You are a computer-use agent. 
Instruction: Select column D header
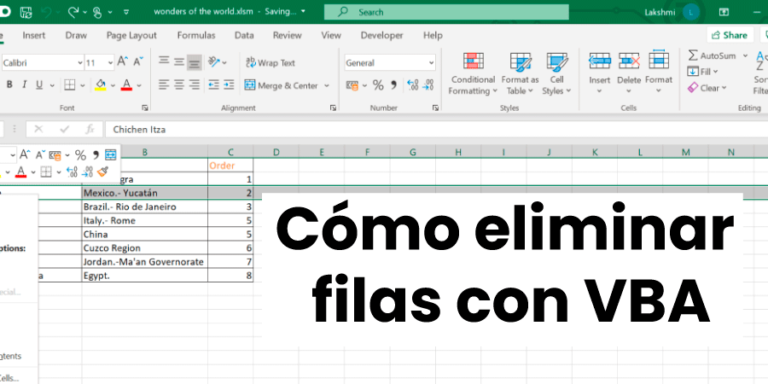point(276,152)
